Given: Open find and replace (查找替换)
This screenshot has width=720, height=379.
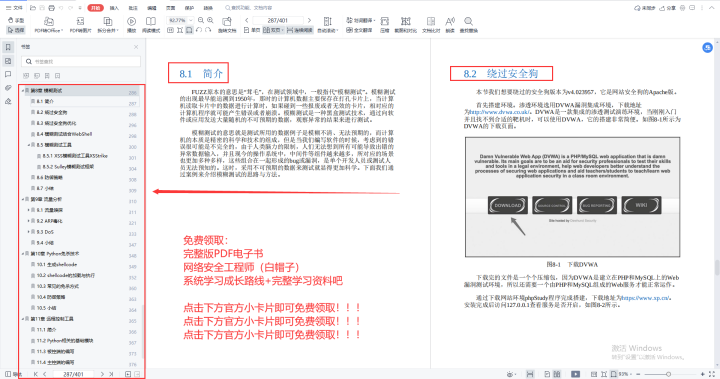Looking at the screenshot, I should pos(468,25).
